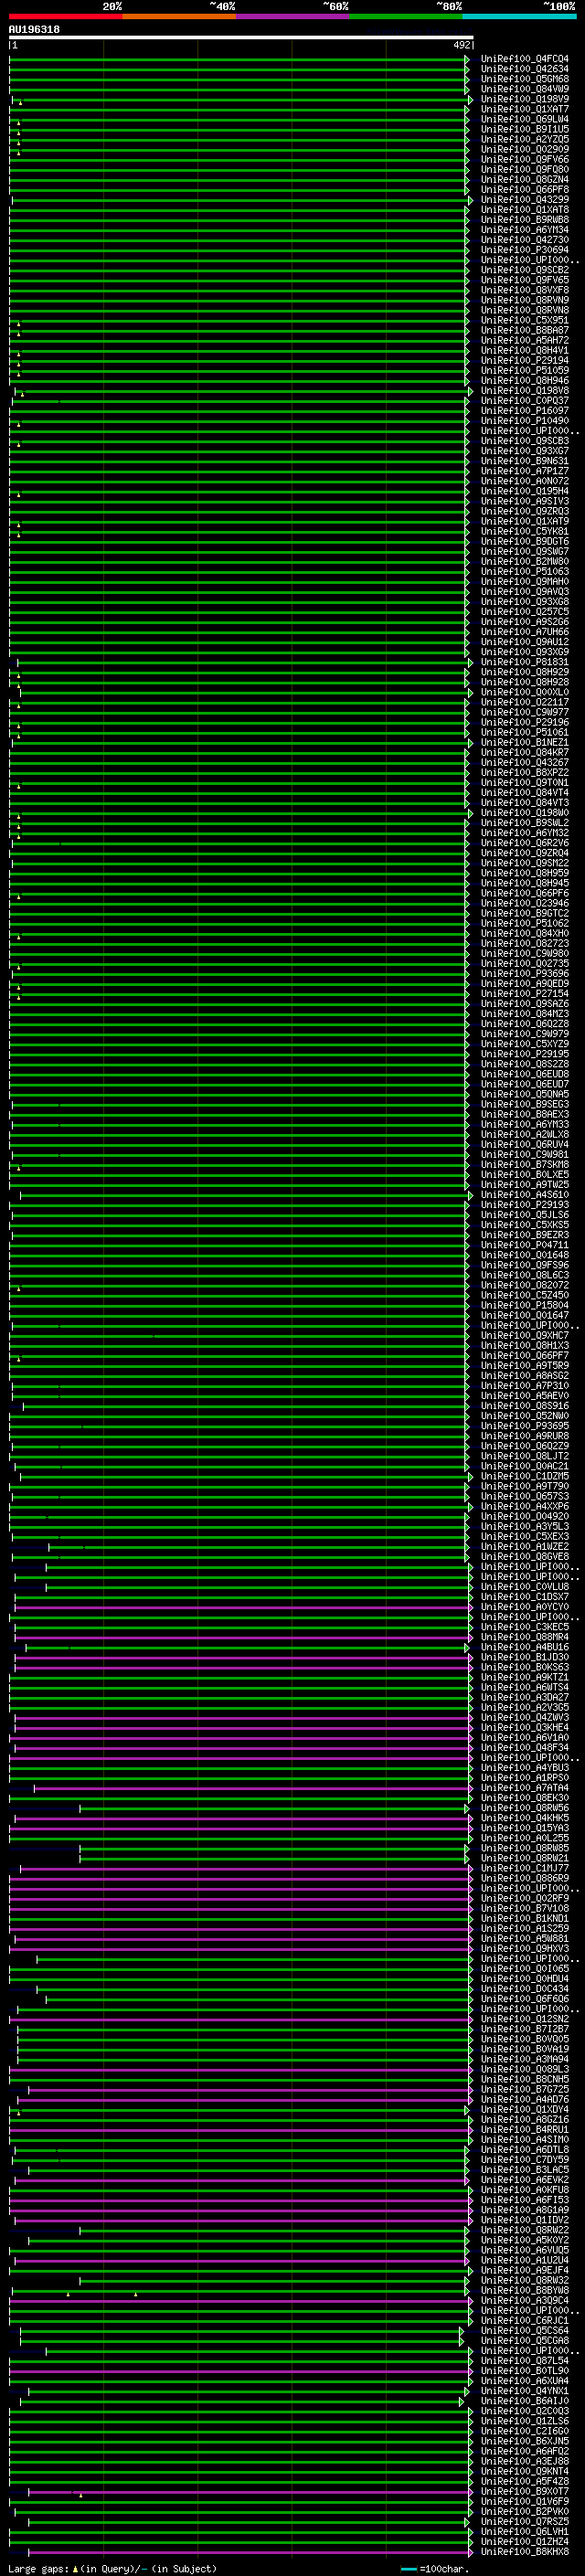Image resolution: width=585 pixels, height=2576 pixels.
Task: Click the white query sequence bar
Action: point(241,37)
